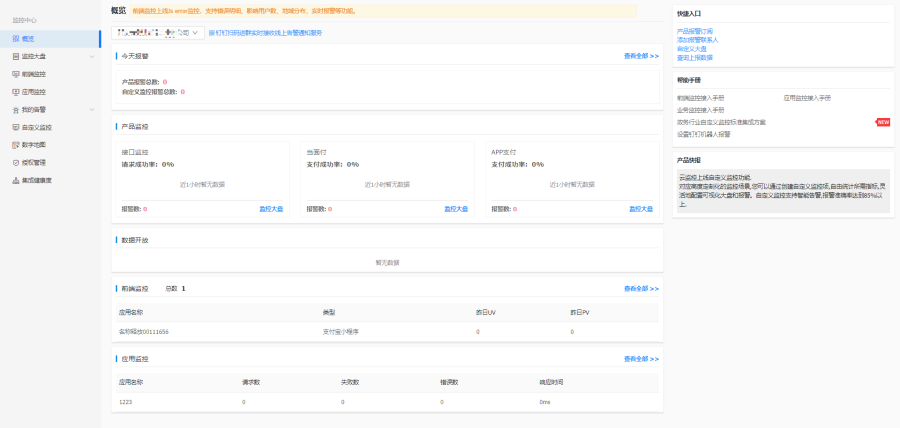Open the application selector dropdown at top
The width and height of the screenshot is (900, 428).
pos(158,33)
